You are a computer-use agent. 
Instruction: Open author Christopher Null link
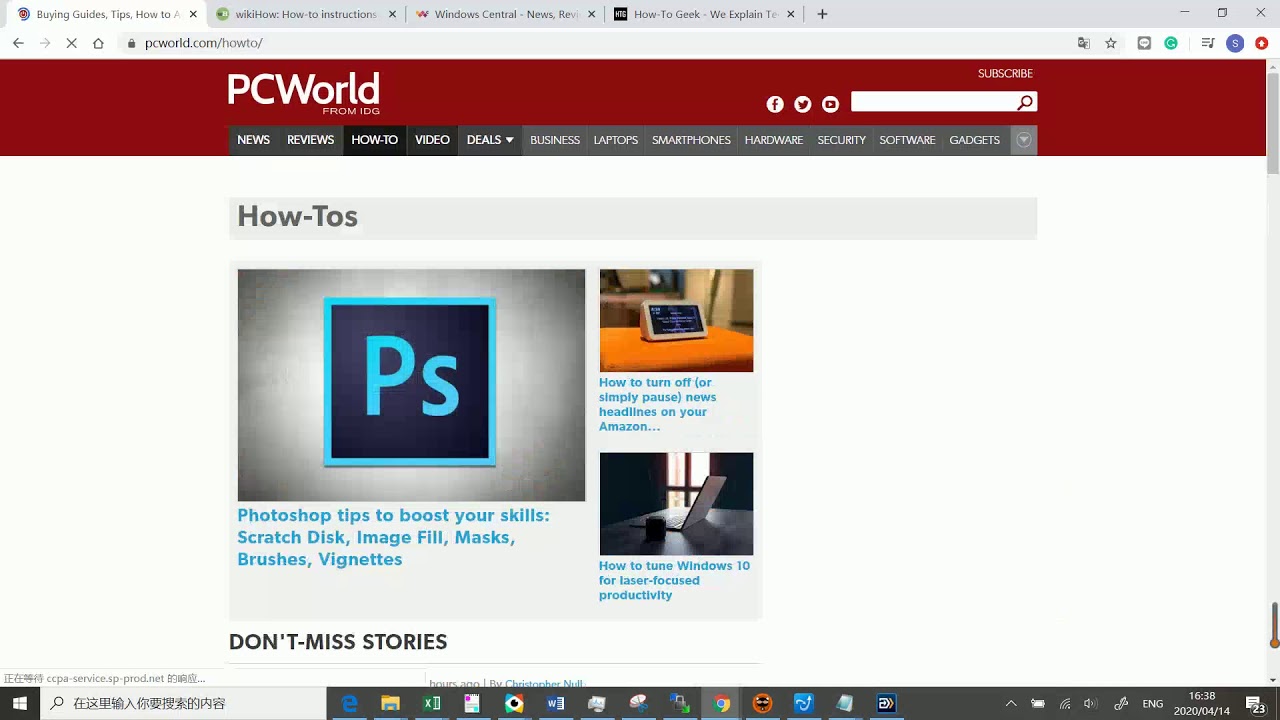(544, 684)
